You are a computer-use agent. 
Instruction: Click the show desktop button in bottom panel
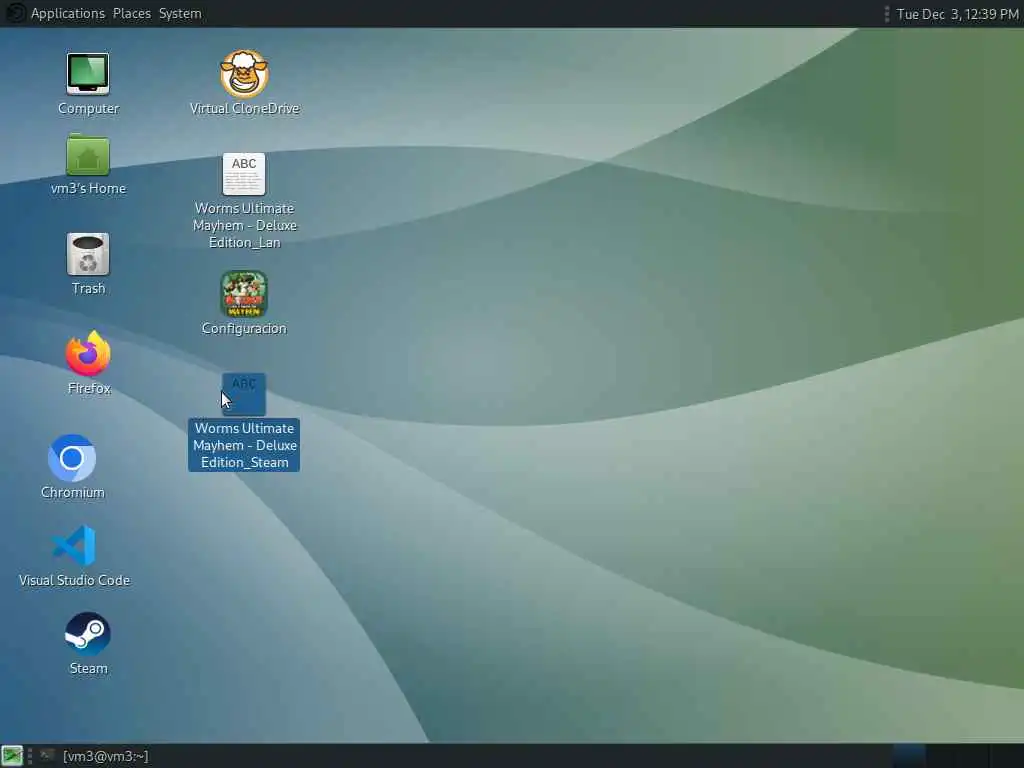pos(12,756)
